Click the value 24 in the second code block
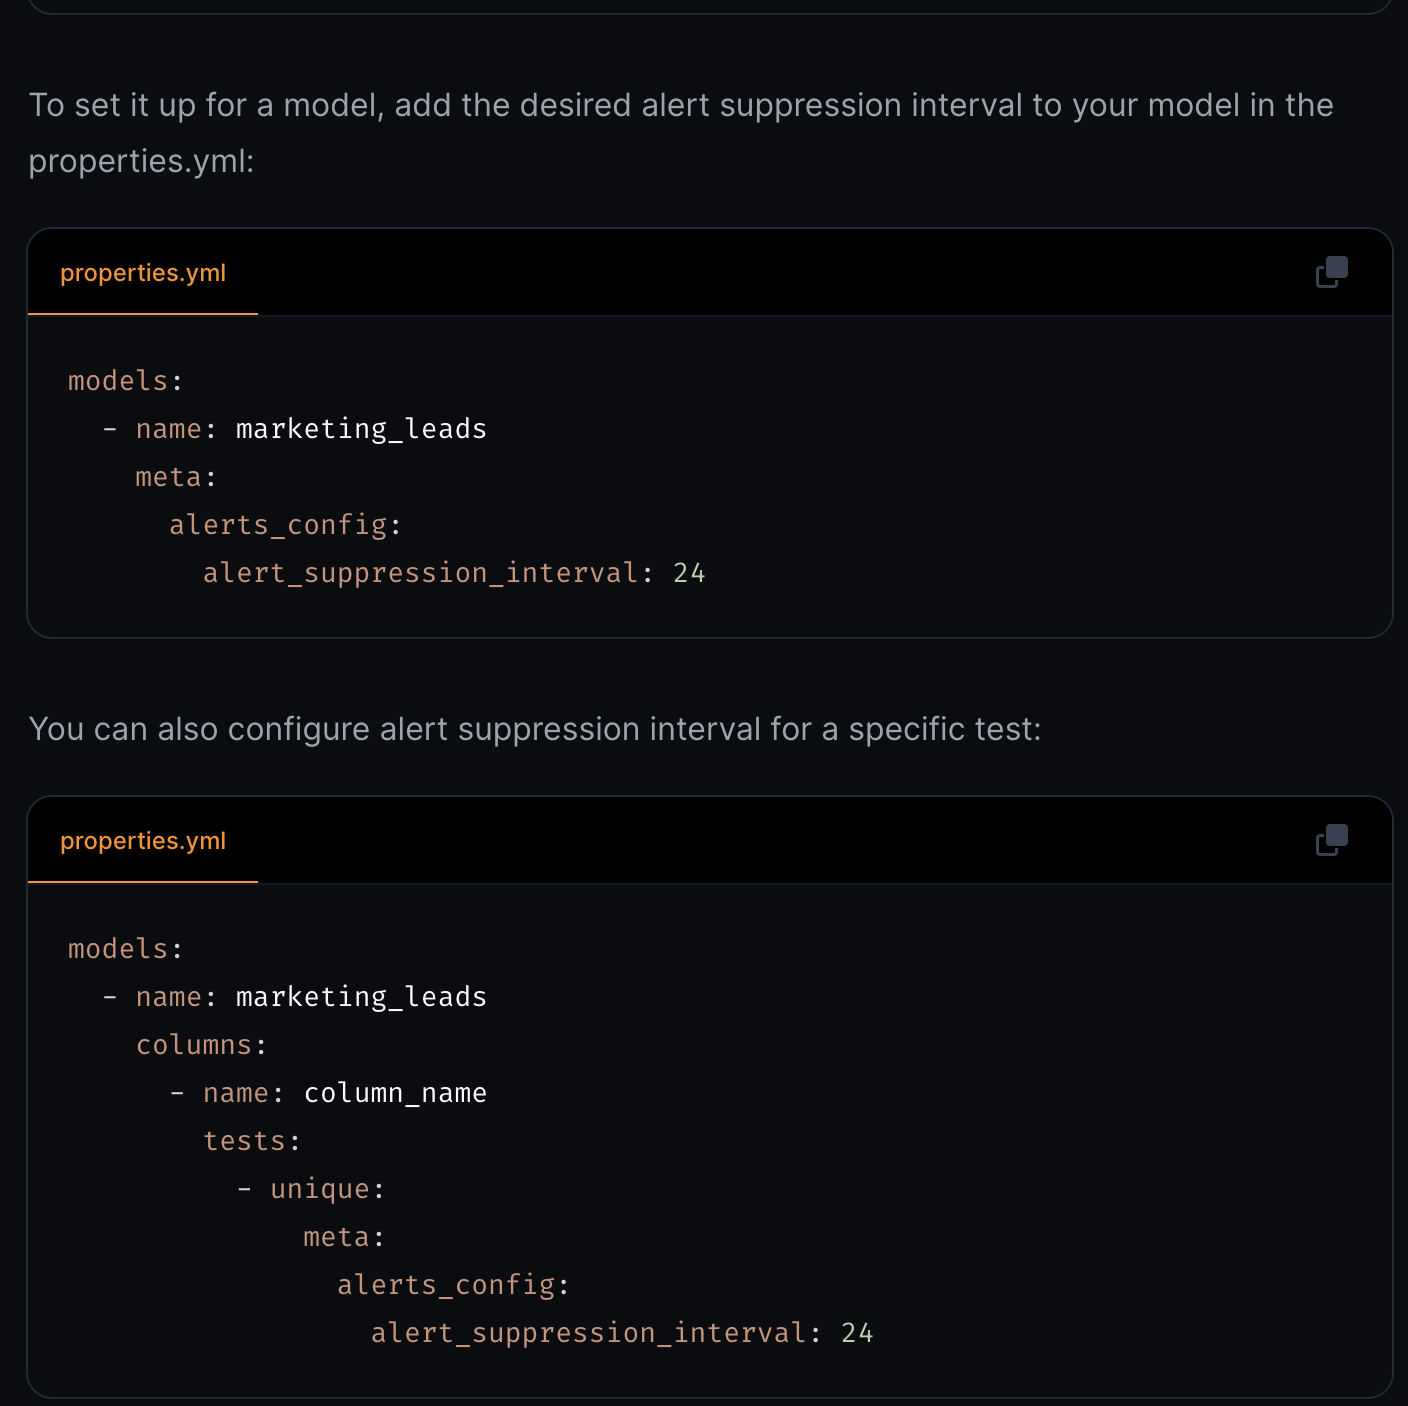This screenshot has height=1406, width=1408. pyautogui.click(x=857, y=1333)
